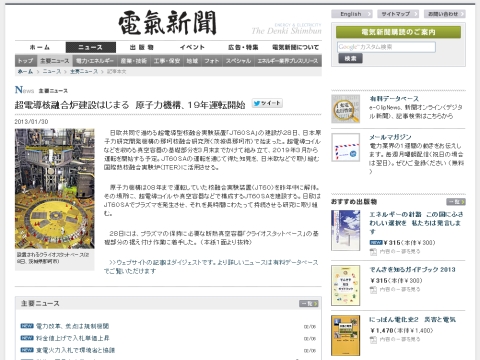Click document icon under エネルギーの針路 price
The image size is (480, 360).
[373, 252]
